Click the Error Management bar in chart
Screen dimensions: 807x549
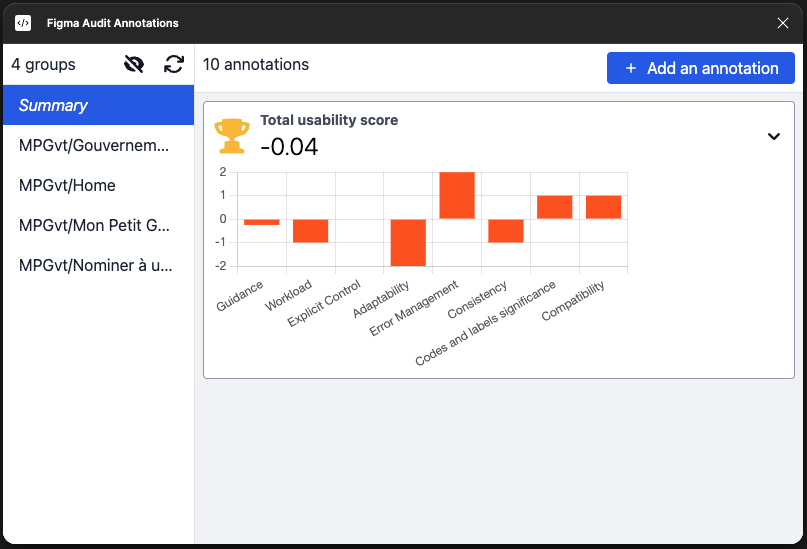pos(457,196)
